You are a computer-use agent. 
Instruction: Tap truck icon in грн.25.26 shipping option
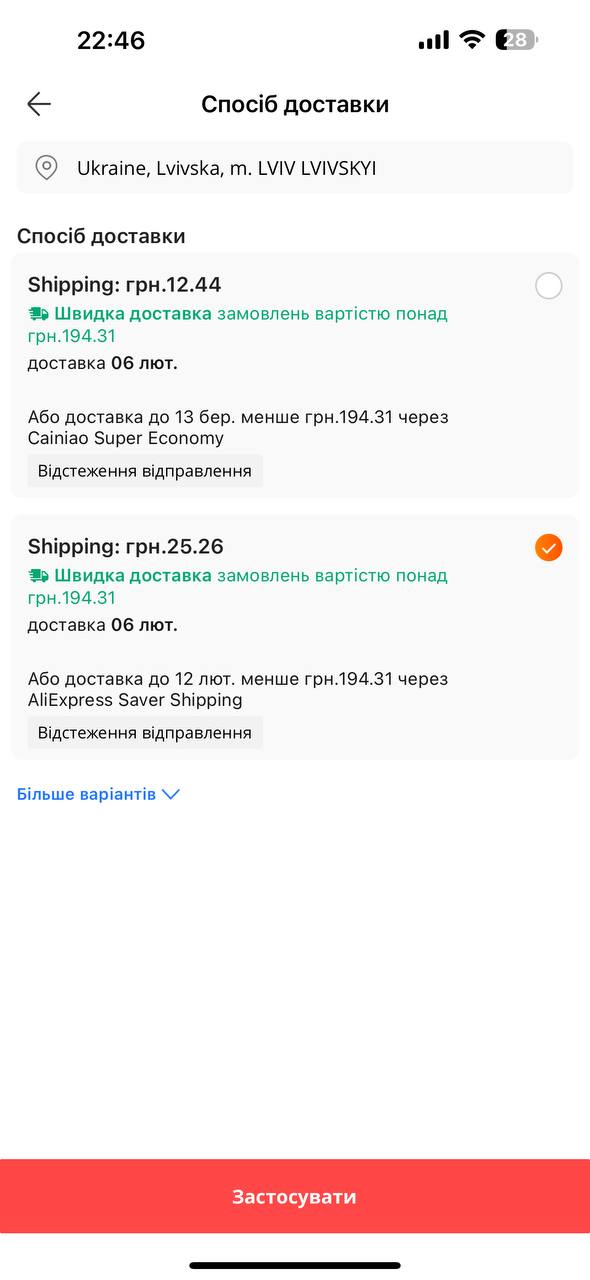point(38,575)
